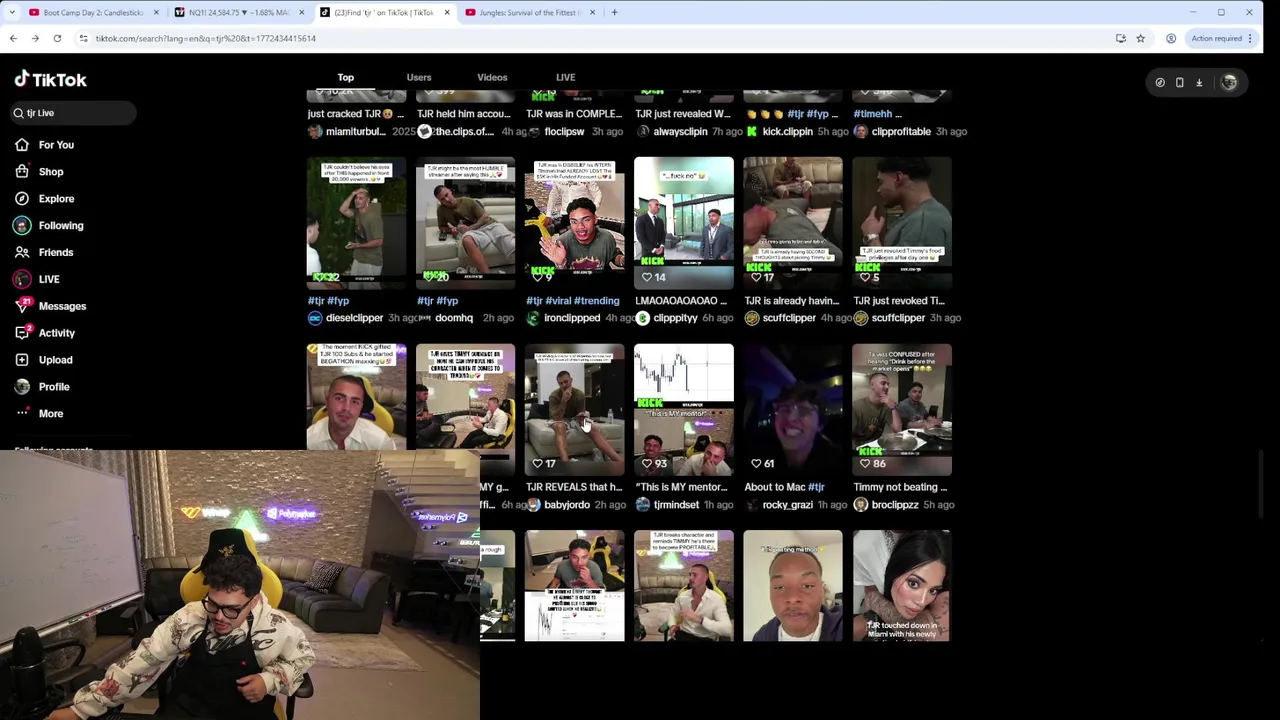Click heart icon on video with 14 likes

pos(646,277)
